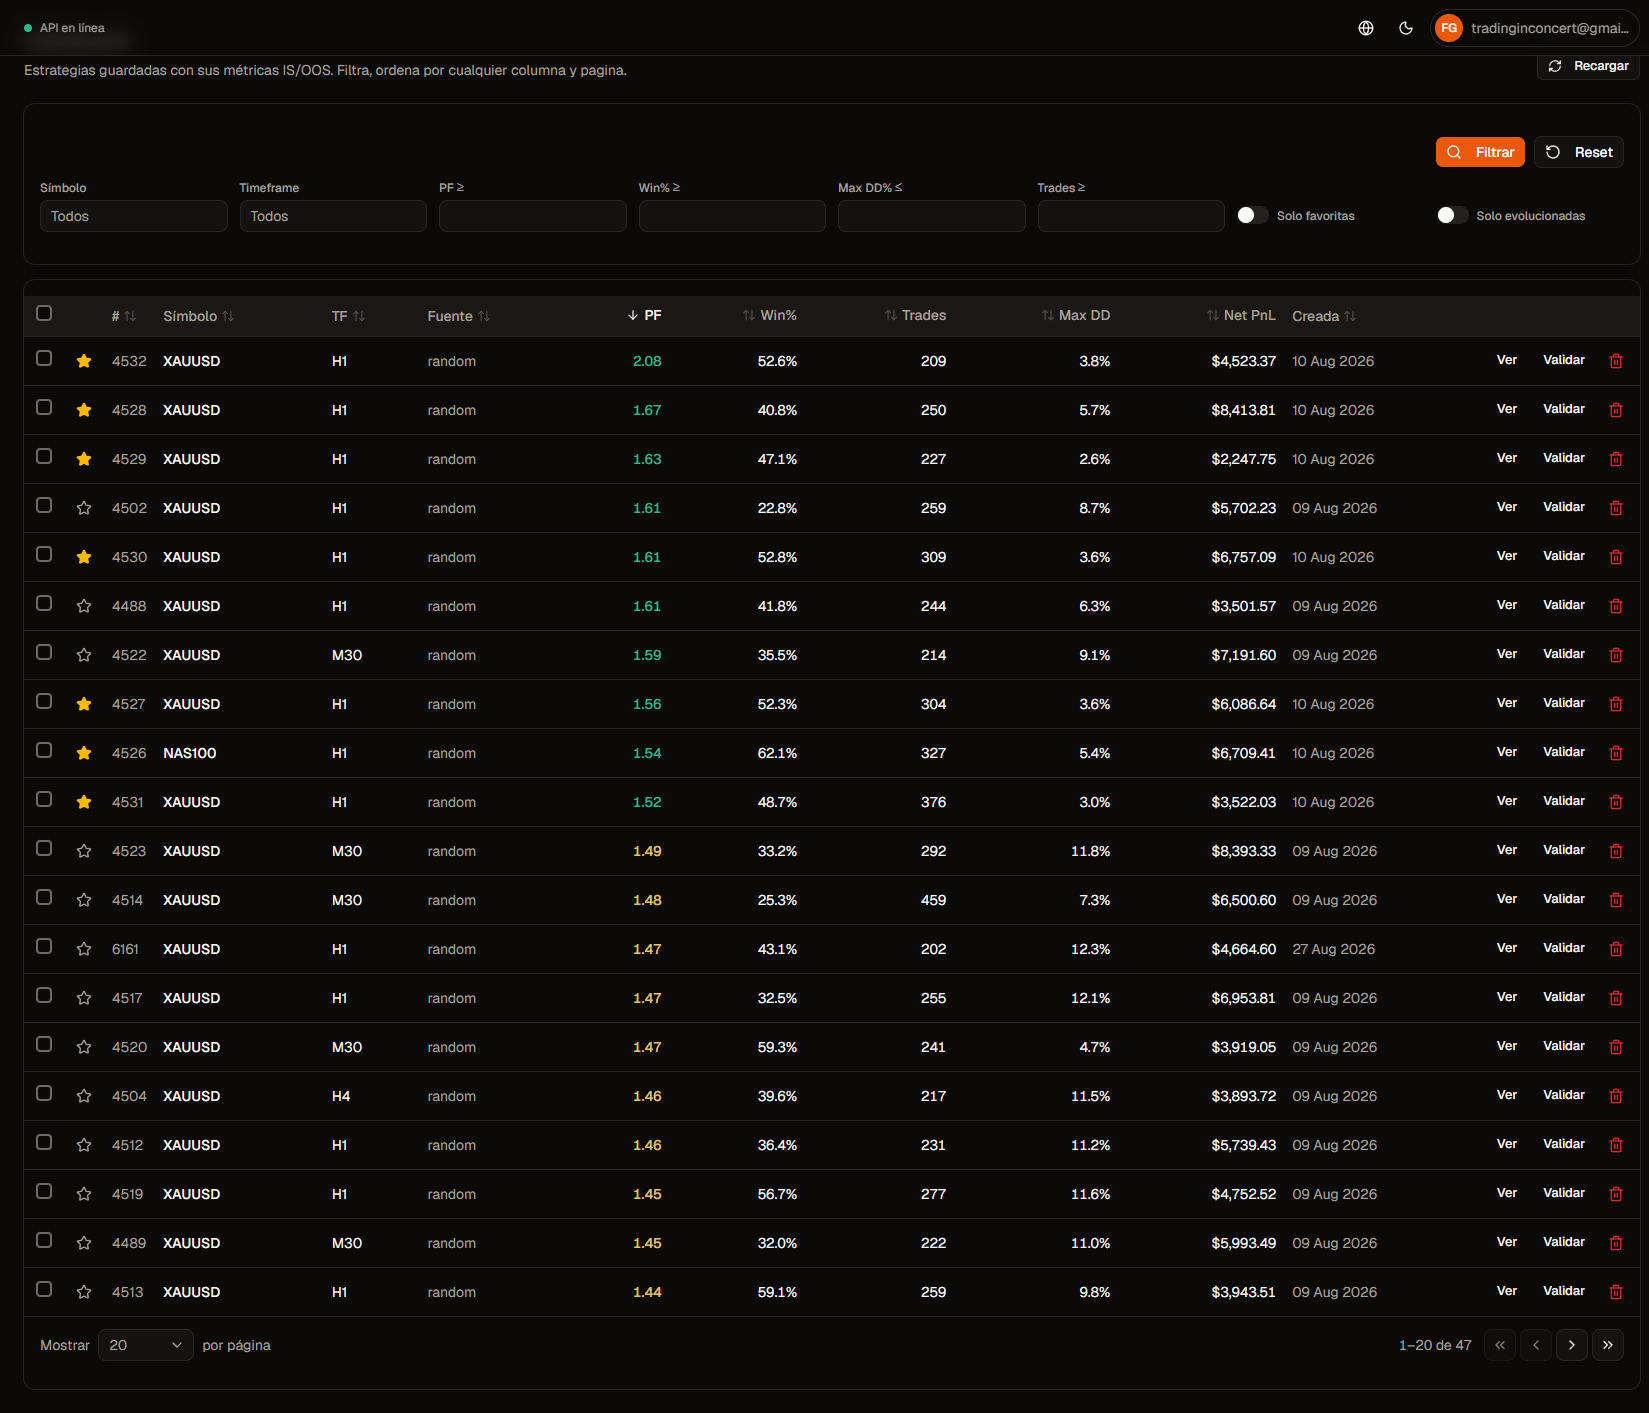Click the Reset filters button
The width and height of the screenshot is (1649, 1413).
1579,152
